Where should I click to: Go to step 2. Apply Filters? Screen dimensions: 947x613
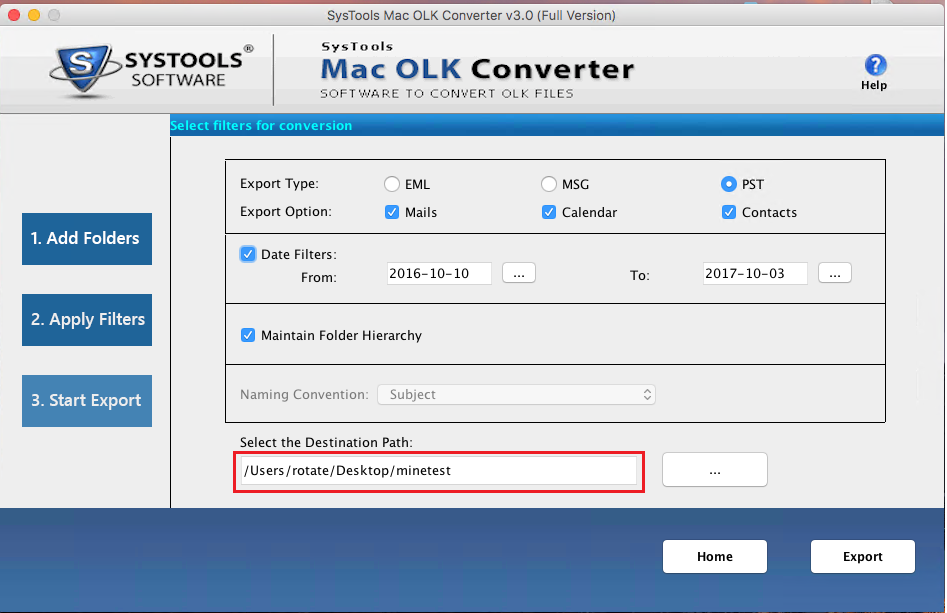87,319
